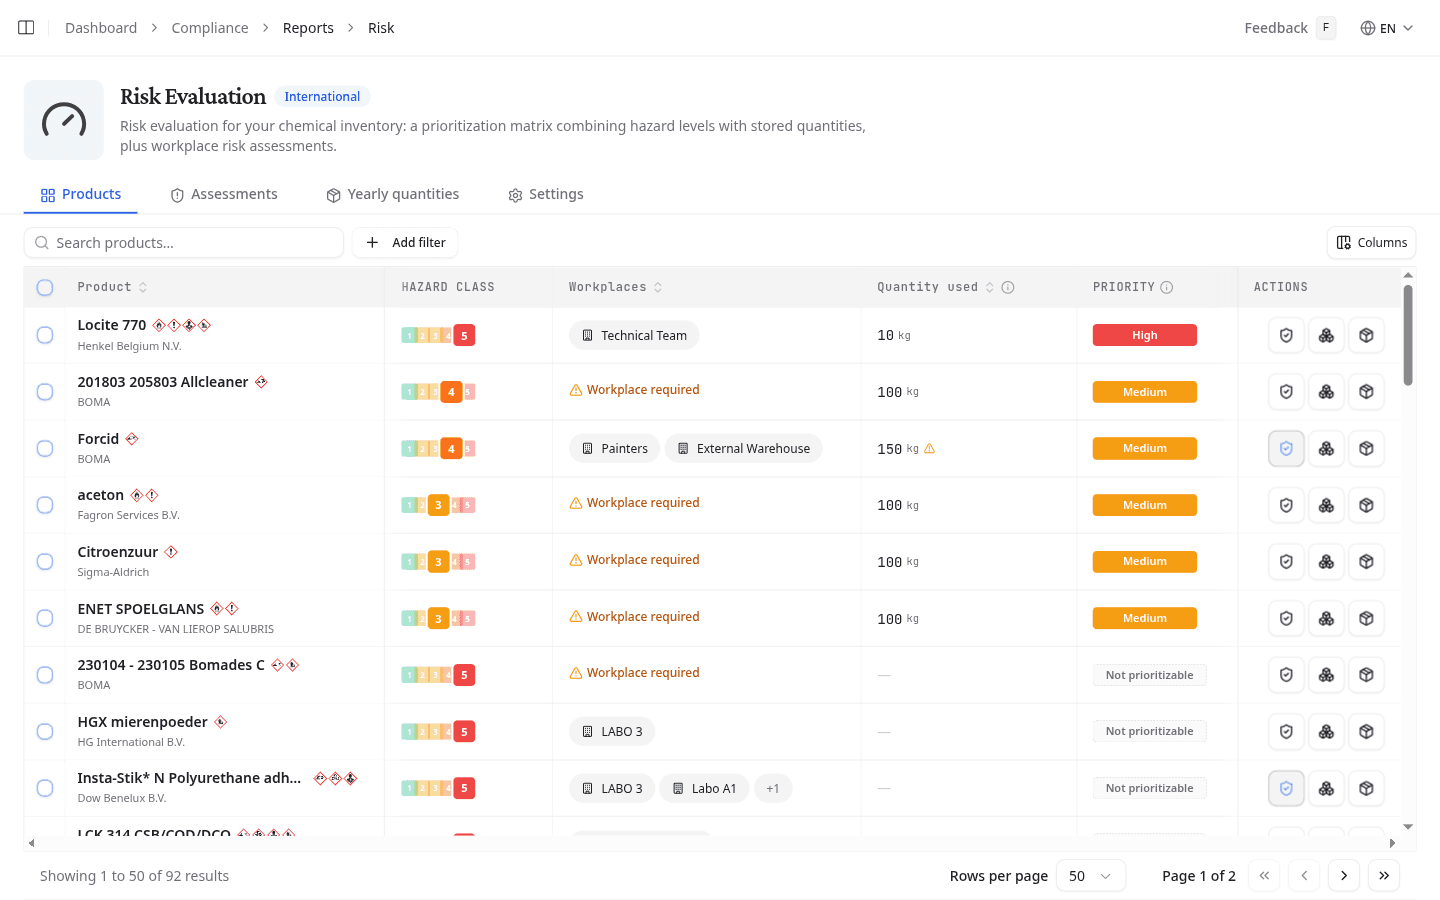The height and width of the screenshot is (900, 1440).
Task: Sort by the Product column header
Action: [112, 288]
